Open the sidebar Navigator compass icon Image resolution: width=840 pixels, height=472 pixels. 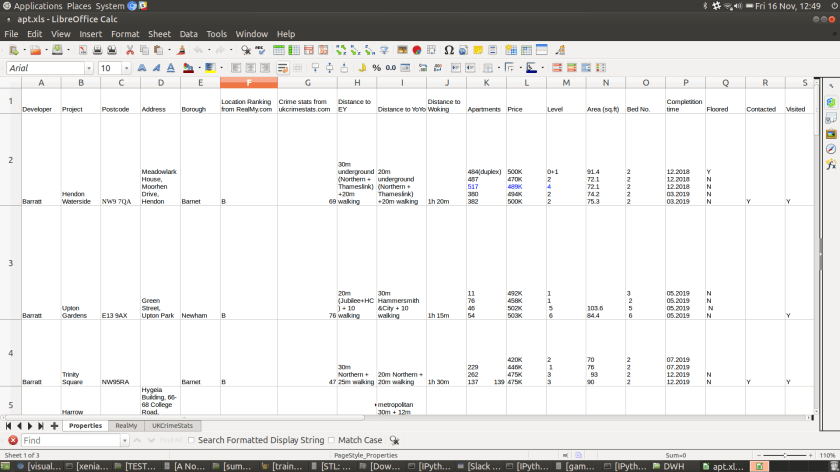[831, 149]
